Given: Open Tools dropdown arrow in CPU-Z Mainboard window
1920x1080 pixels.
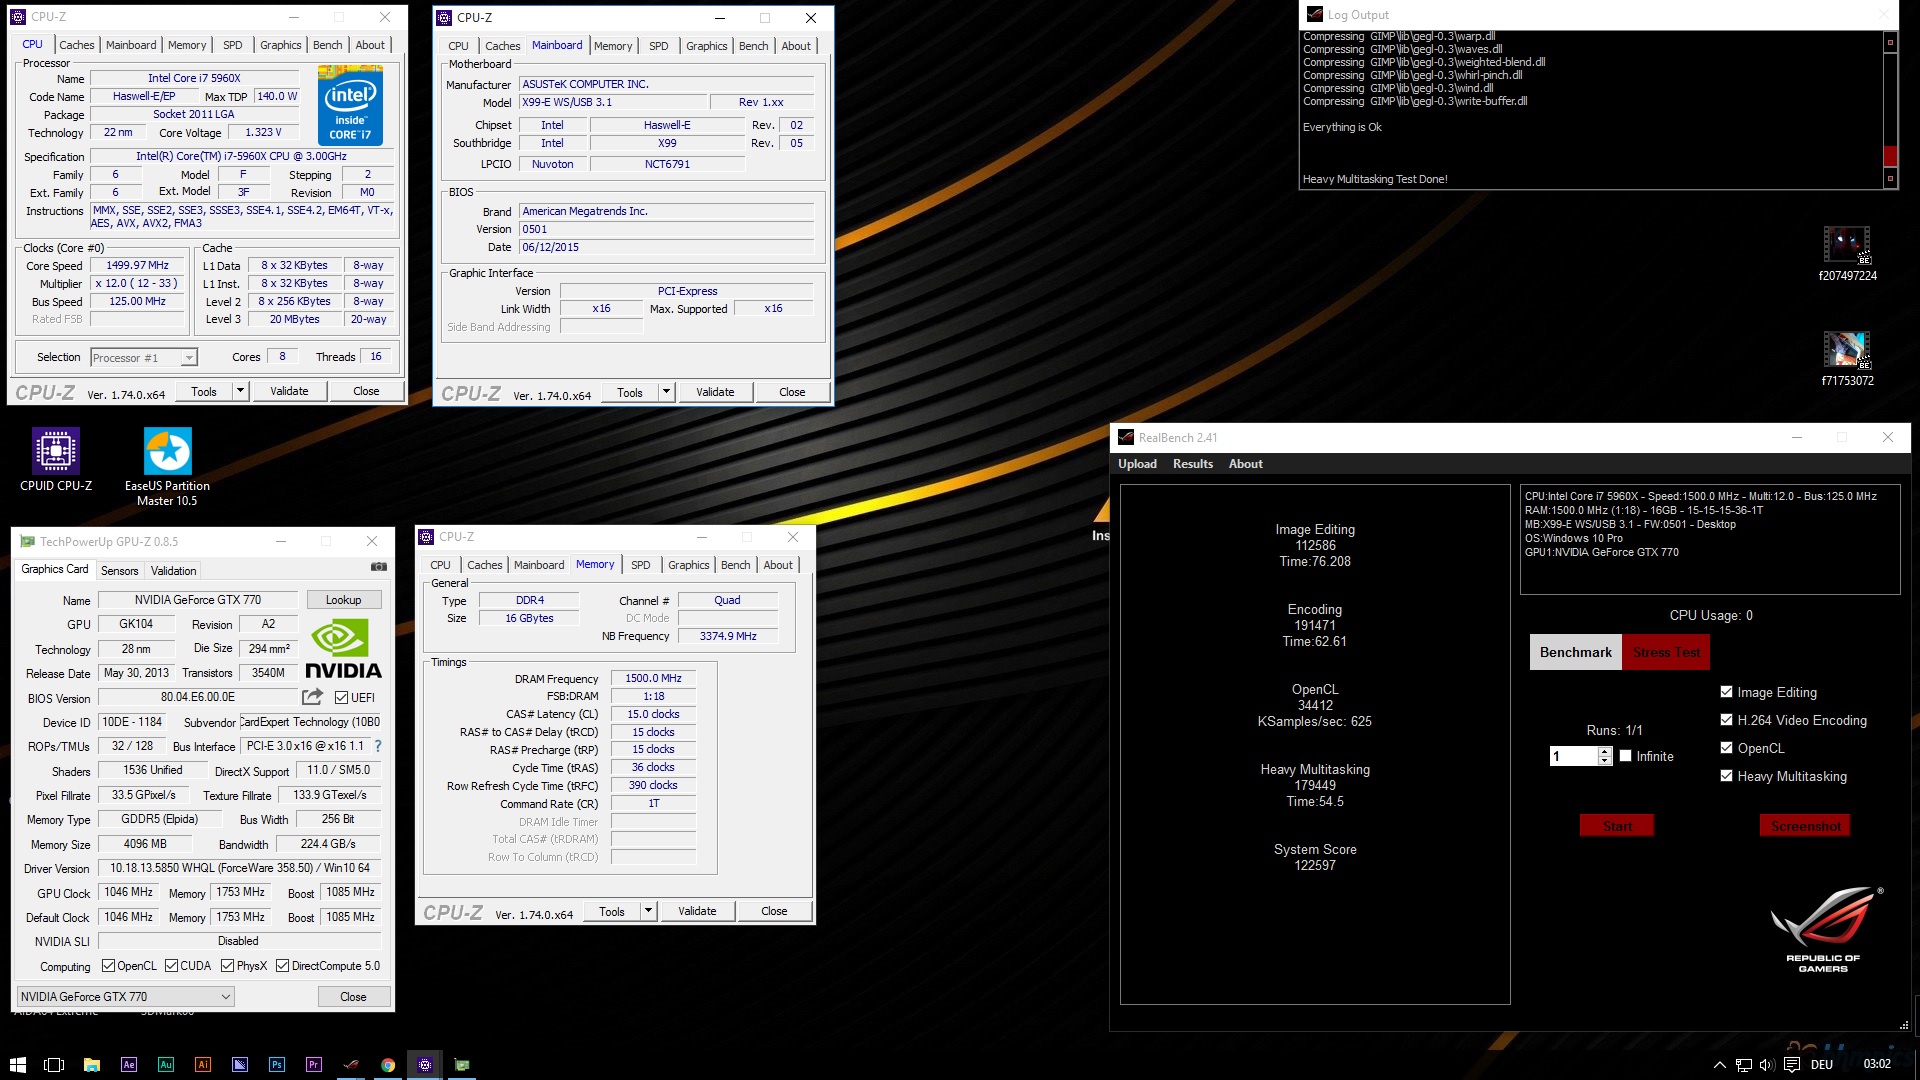Looking at the screenshot, I should pyautogui.click(x=666, y=392).
